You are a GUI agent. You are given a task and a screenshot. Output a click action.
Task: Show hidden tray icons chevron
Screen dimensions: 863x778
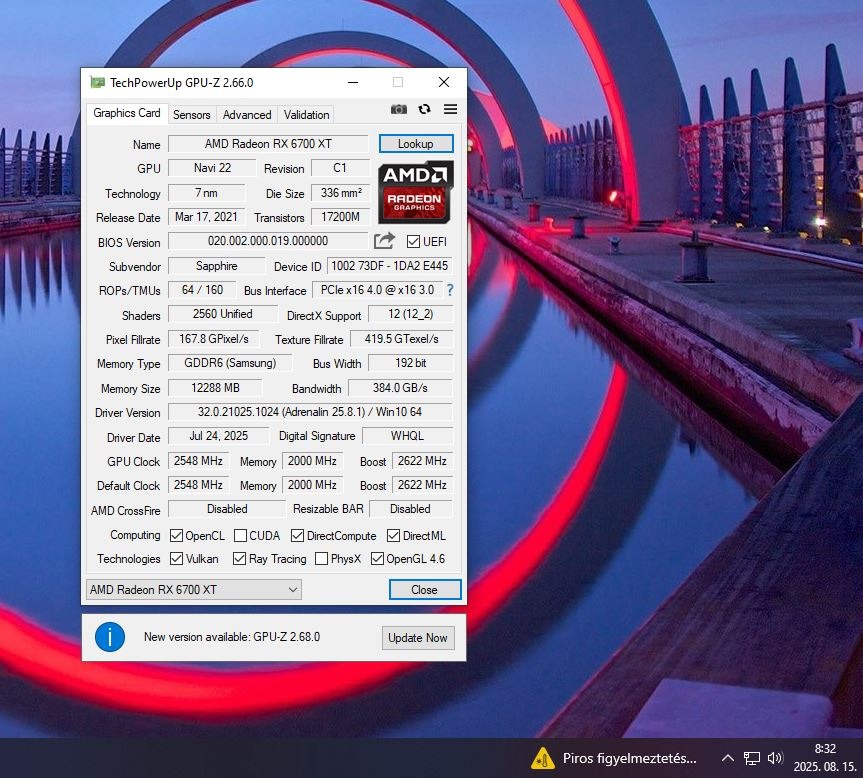pyautogui.click(x=727, y=758)
